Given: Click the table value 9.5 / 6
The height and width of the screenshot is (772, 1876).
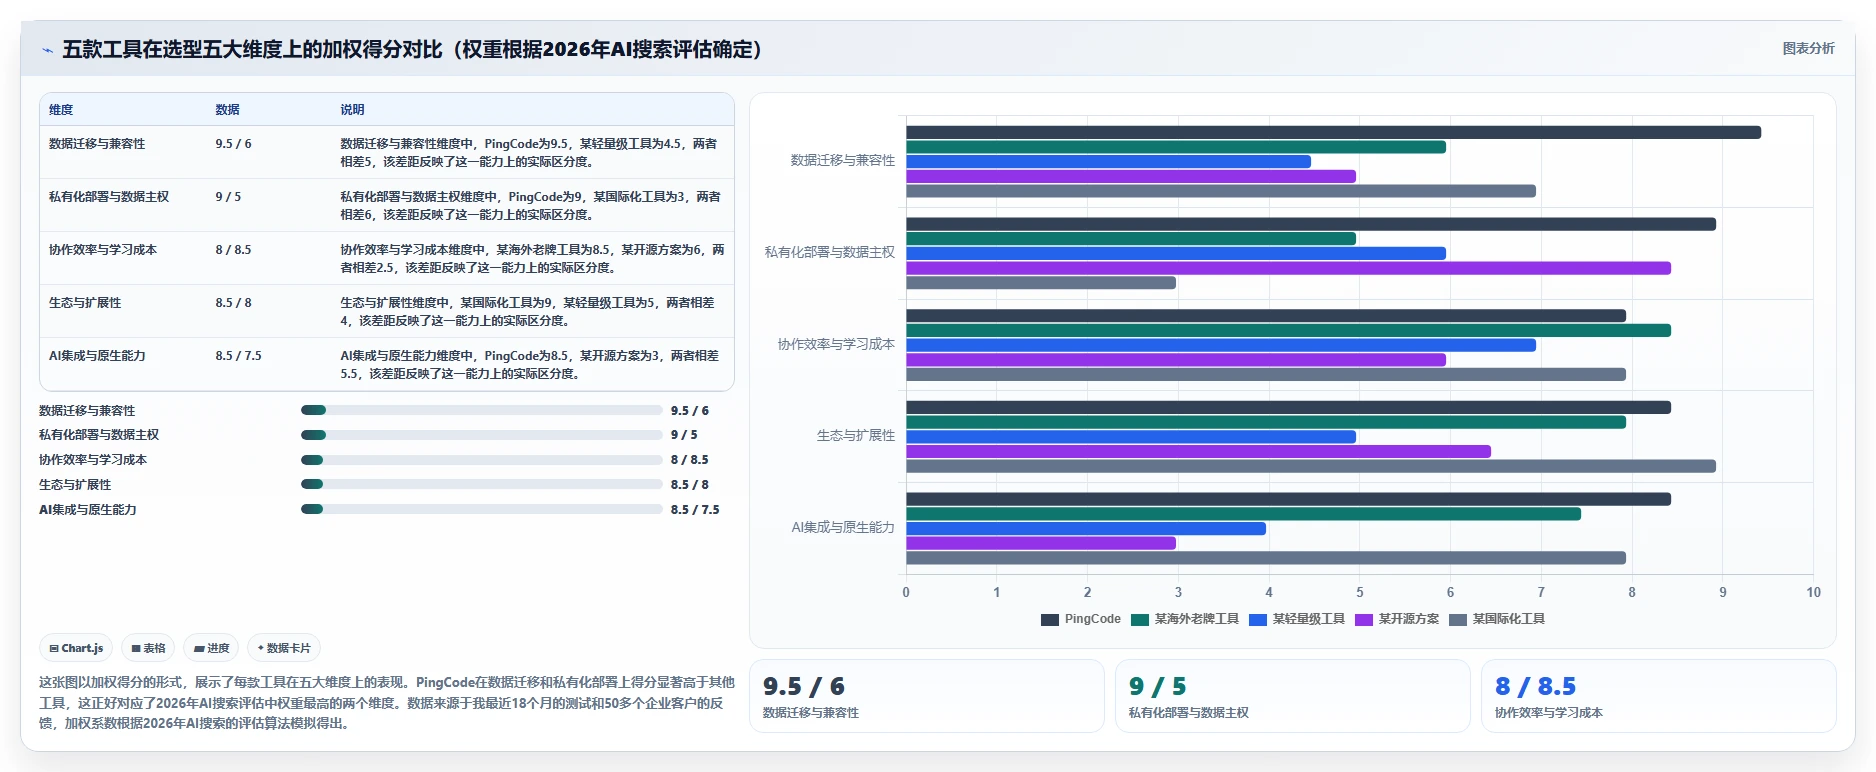Looking at the screenshot, I should 233,144.
